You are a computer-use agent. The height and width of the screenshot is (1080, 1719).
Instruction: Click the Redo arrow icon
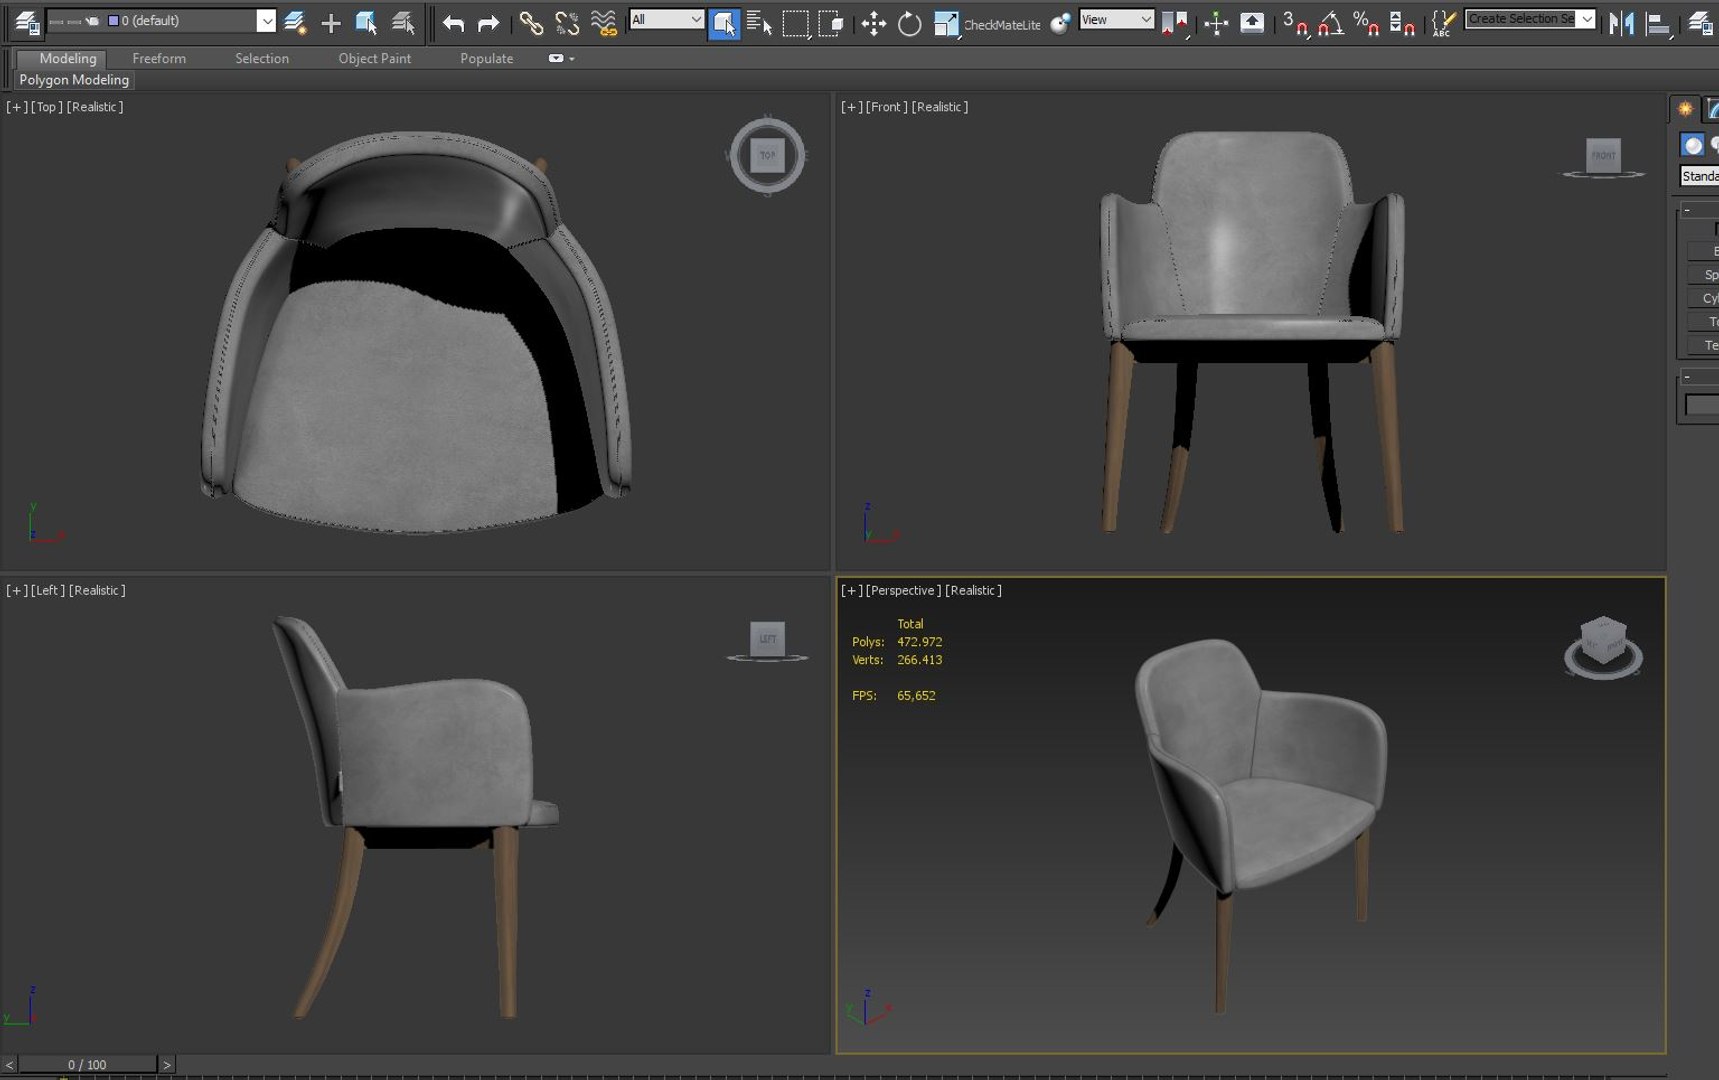488,23
